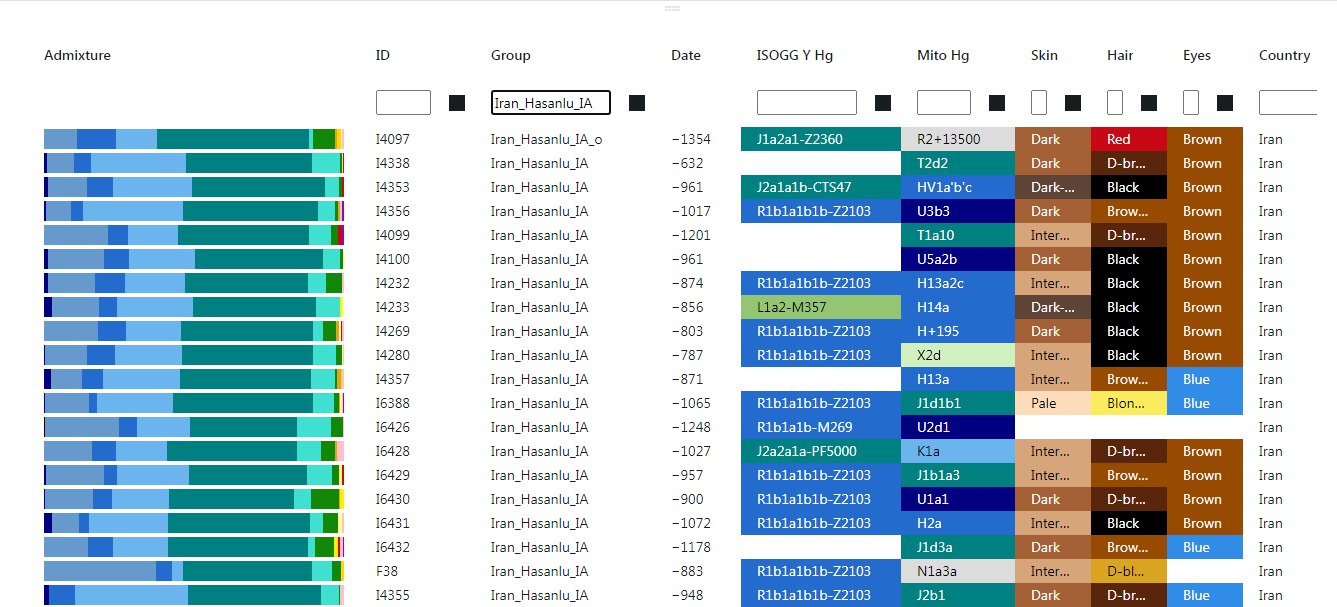
Task: Select the L1a2-M357 haplogroup cell
Action: point(821,307)
